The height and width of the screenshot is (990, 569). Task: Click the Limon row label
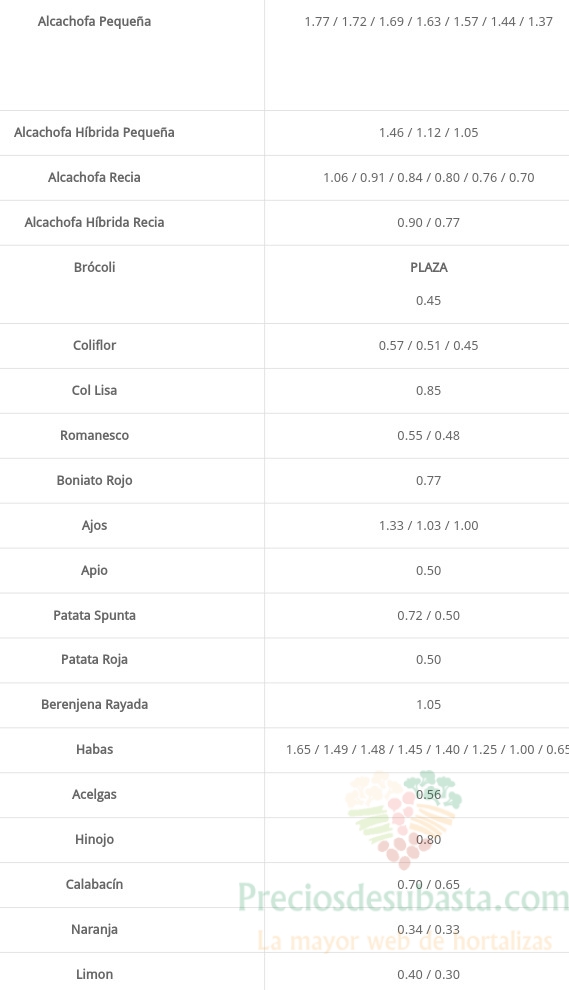(x=94, y=974)
